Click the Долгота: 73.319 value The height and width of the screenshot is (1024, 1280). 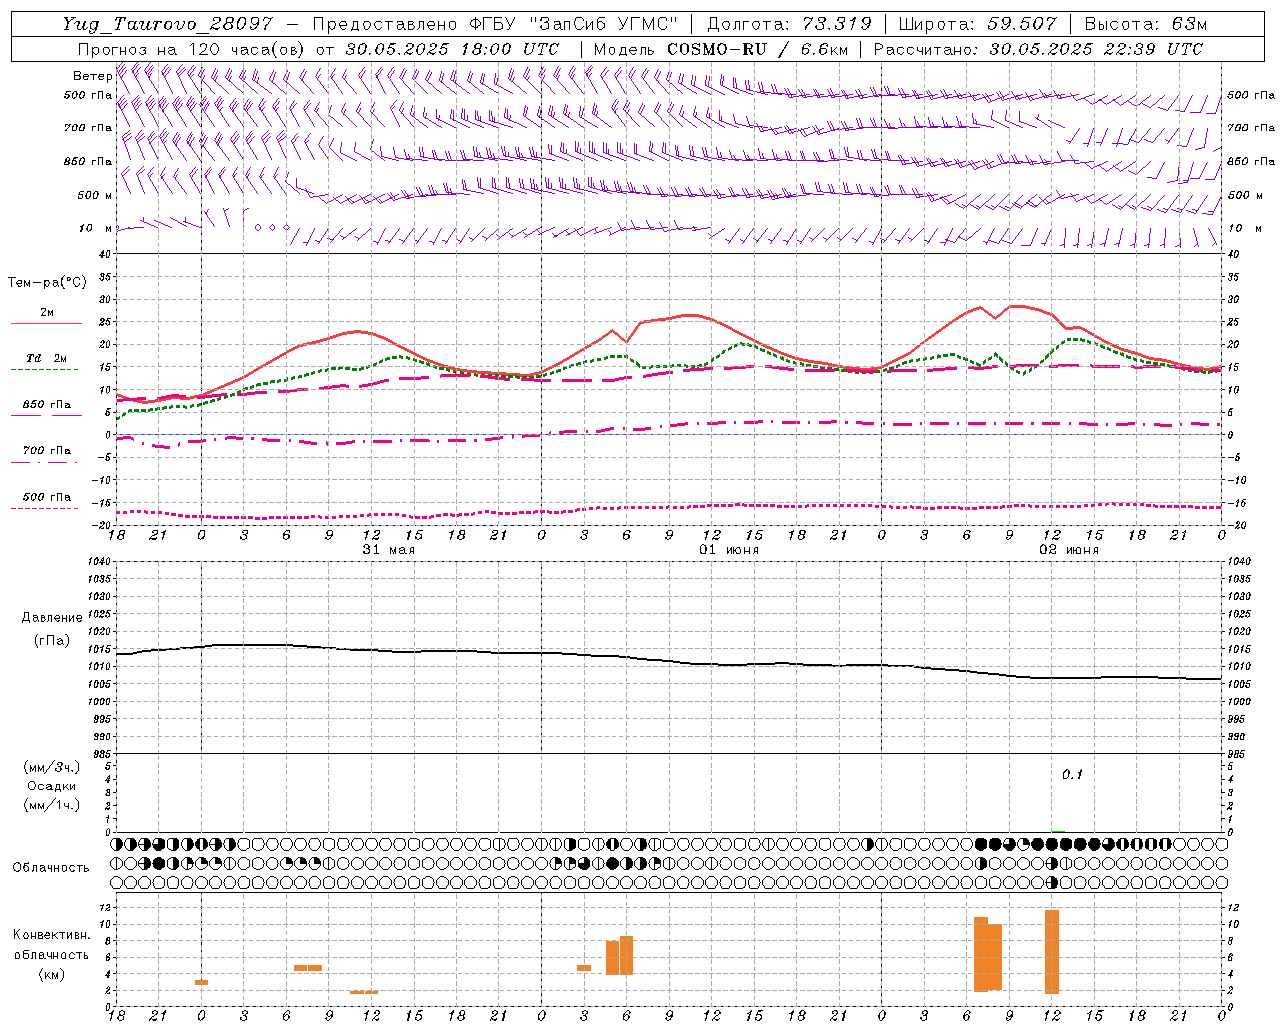[789, 24]
